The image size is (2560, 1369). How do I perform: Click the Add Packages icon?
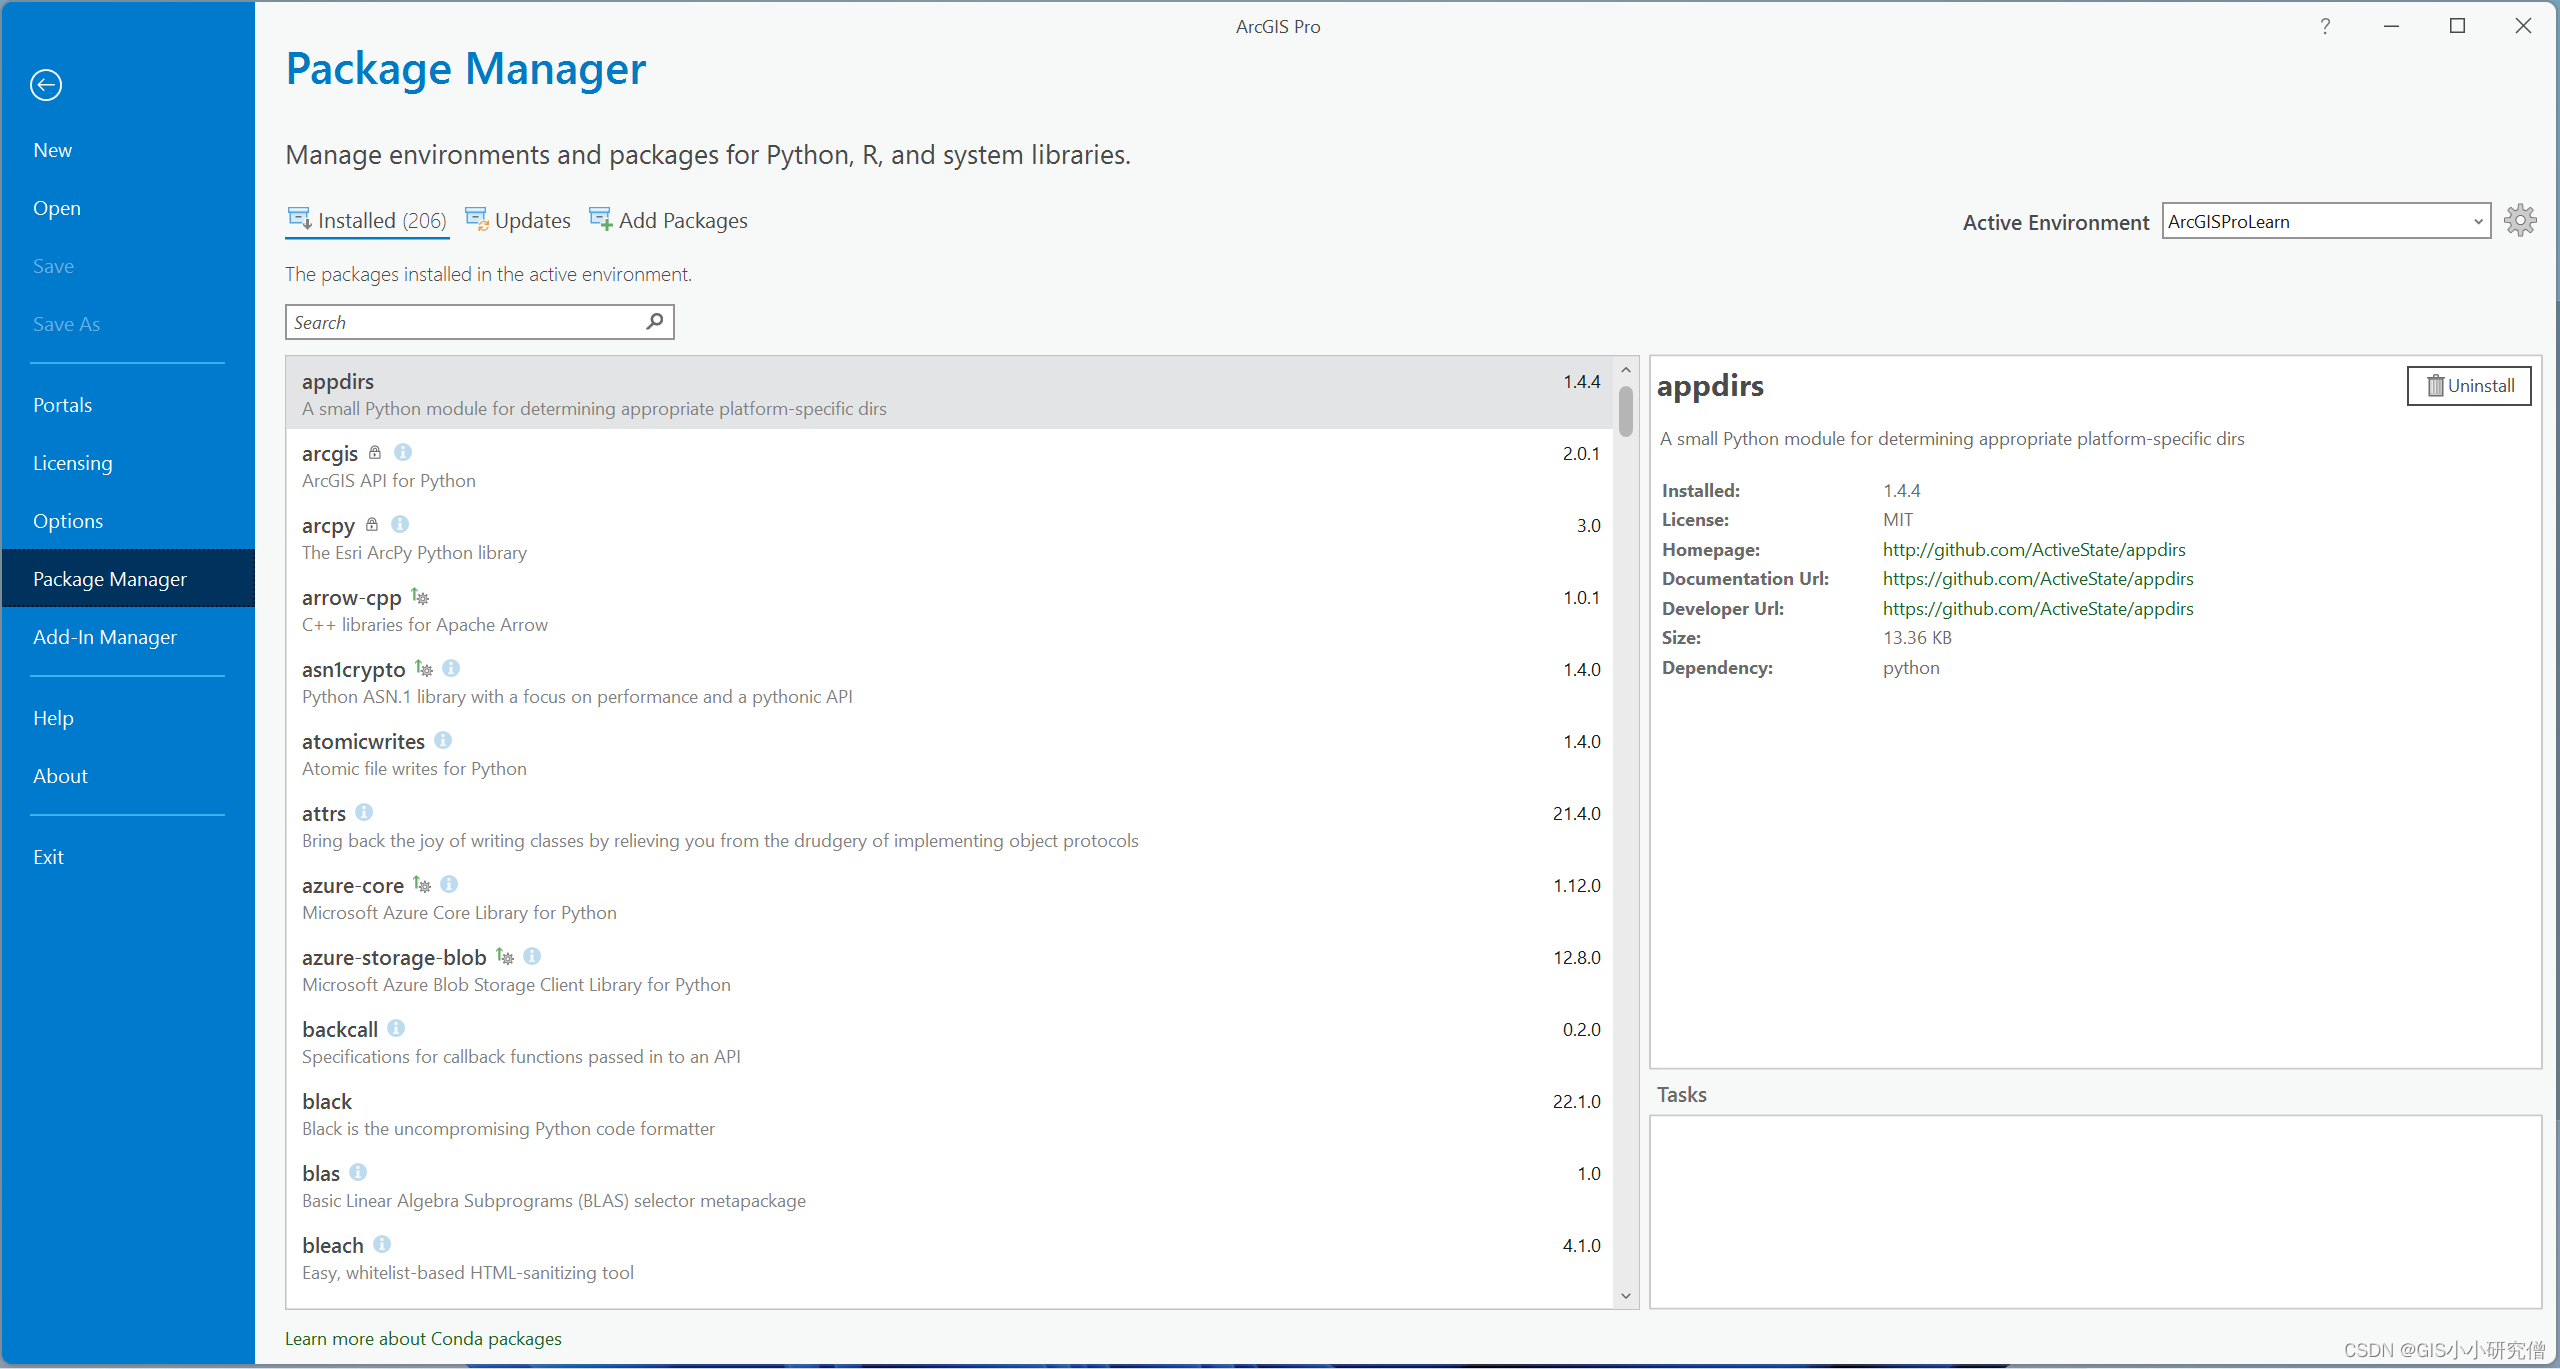(601, 220)
